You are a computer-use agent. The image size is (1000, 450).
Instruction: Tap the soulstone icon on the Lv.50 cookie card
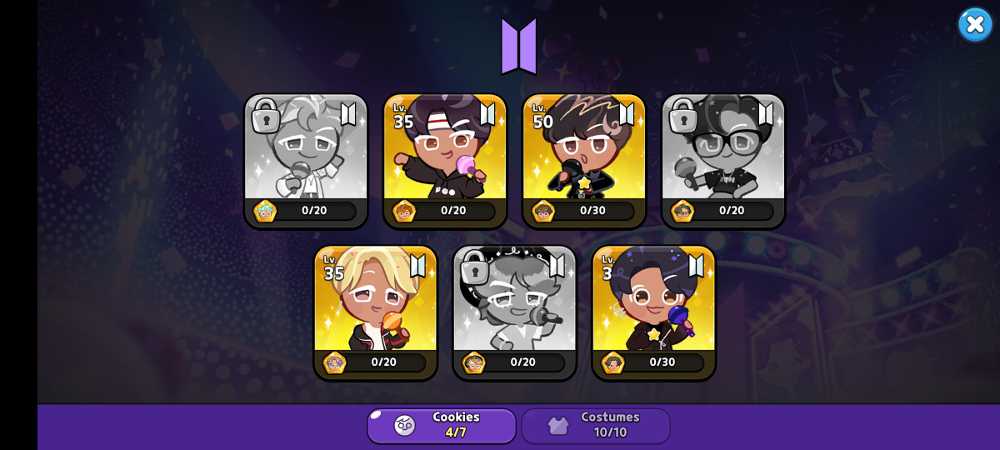pos(543,211)
